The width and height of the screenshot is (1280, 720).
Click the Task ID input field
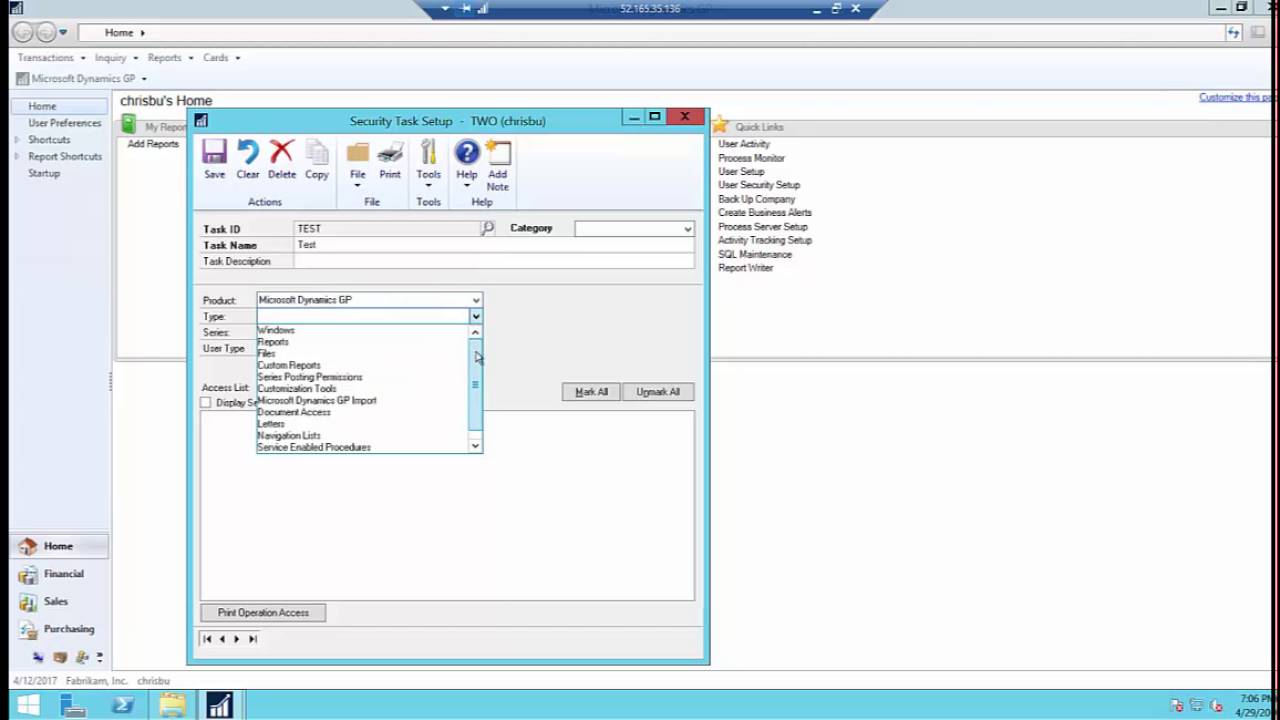(x=388, y=229)
